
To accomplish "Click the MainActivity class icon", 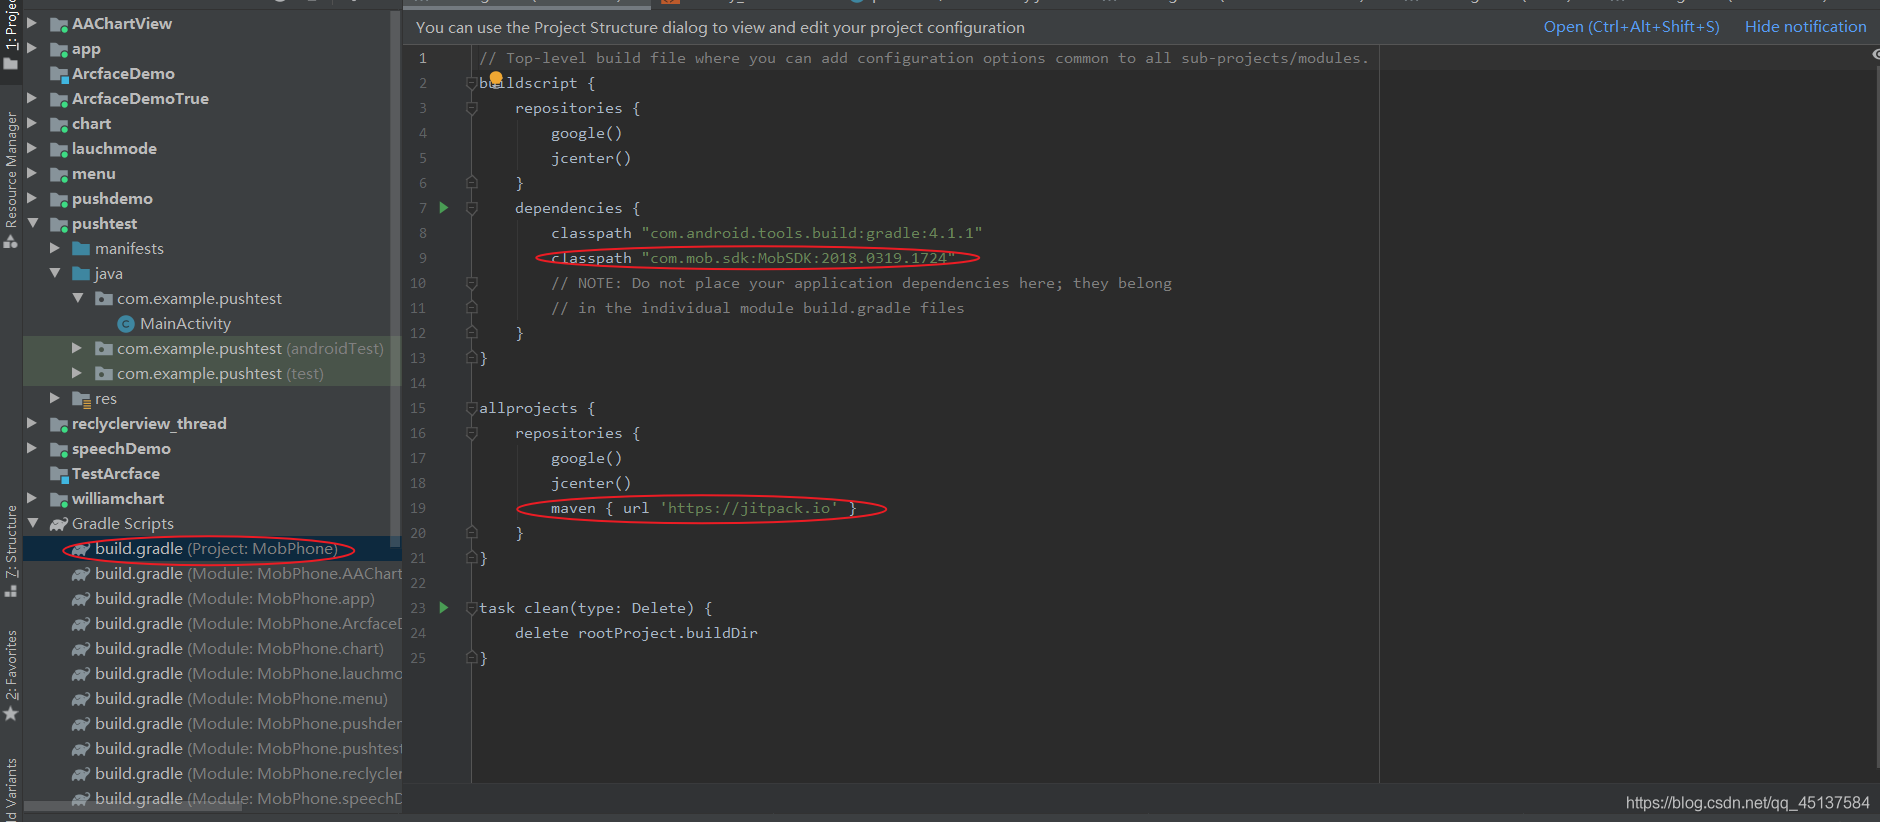I will coord(126,323).
